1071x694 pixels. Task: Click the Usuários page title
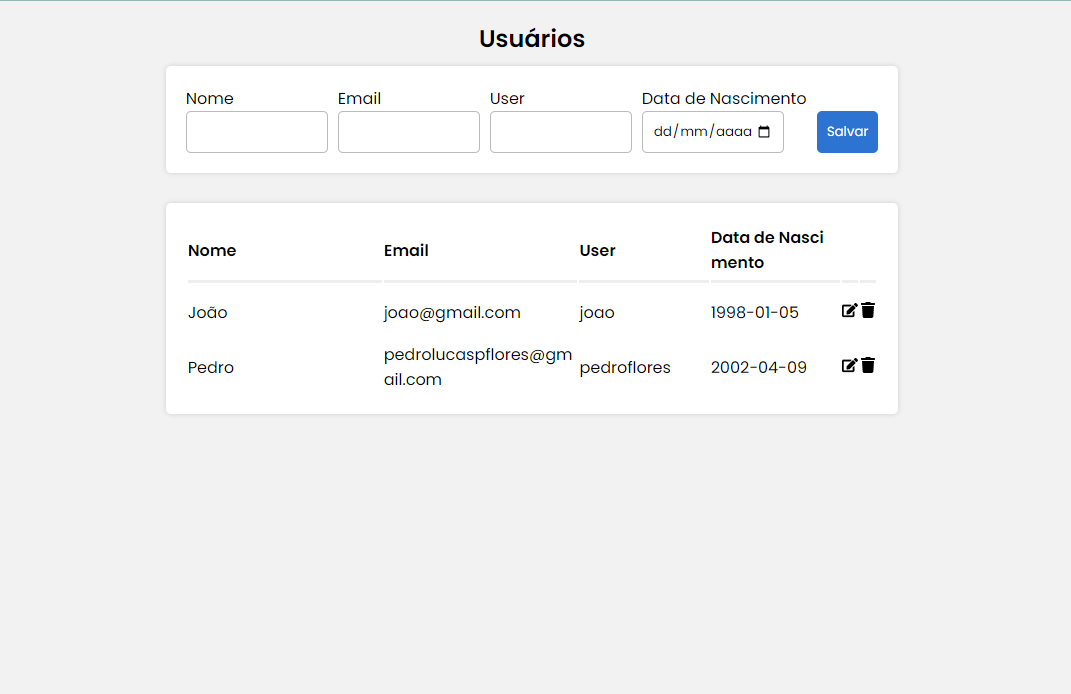coord(531,38)
